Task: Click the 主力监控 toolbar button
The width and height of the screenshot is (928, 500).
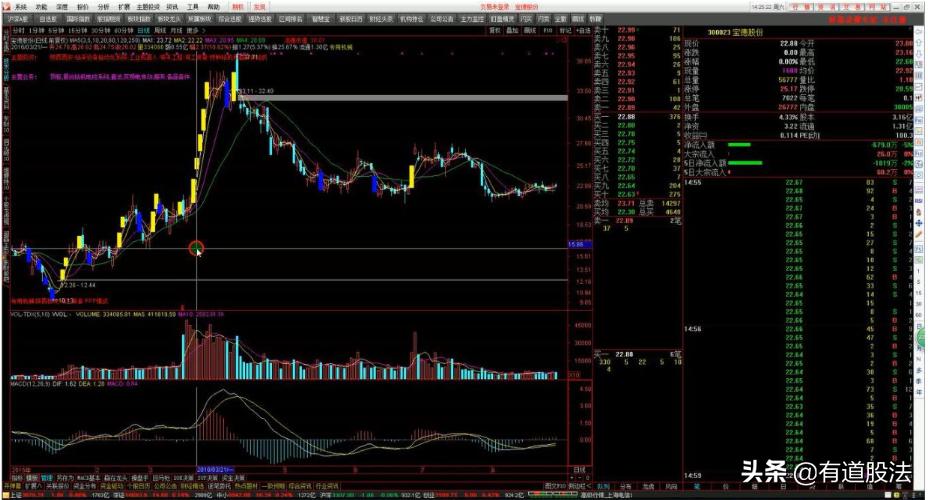Action: (472, 20)
